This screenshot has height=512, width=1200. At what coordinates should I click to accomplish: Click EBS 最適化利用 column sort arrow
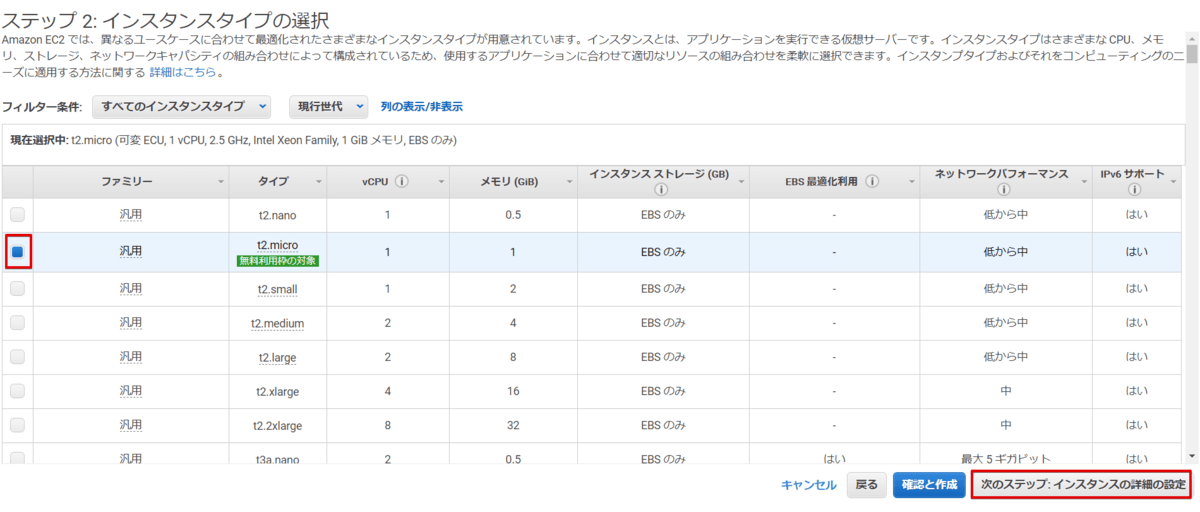click(x=911, y=182)
